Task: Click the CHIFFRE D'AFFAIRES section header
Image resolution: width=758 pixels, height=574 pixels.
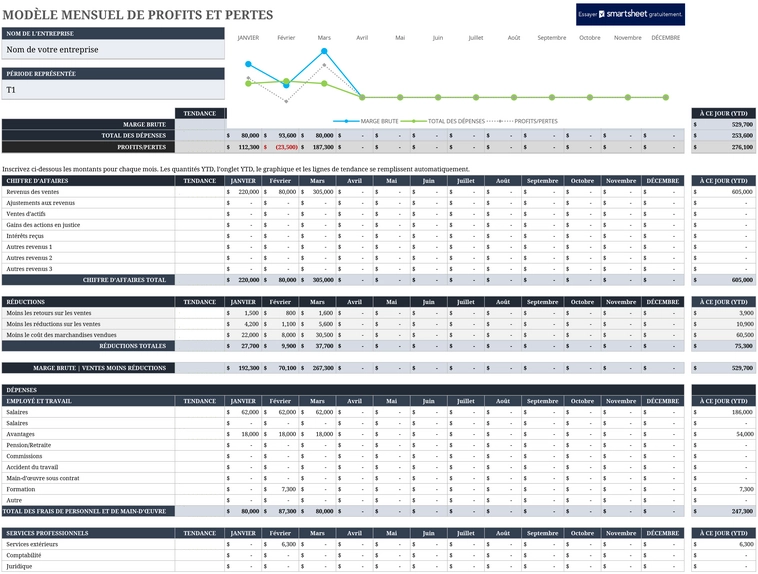Action: click(88, 181)
